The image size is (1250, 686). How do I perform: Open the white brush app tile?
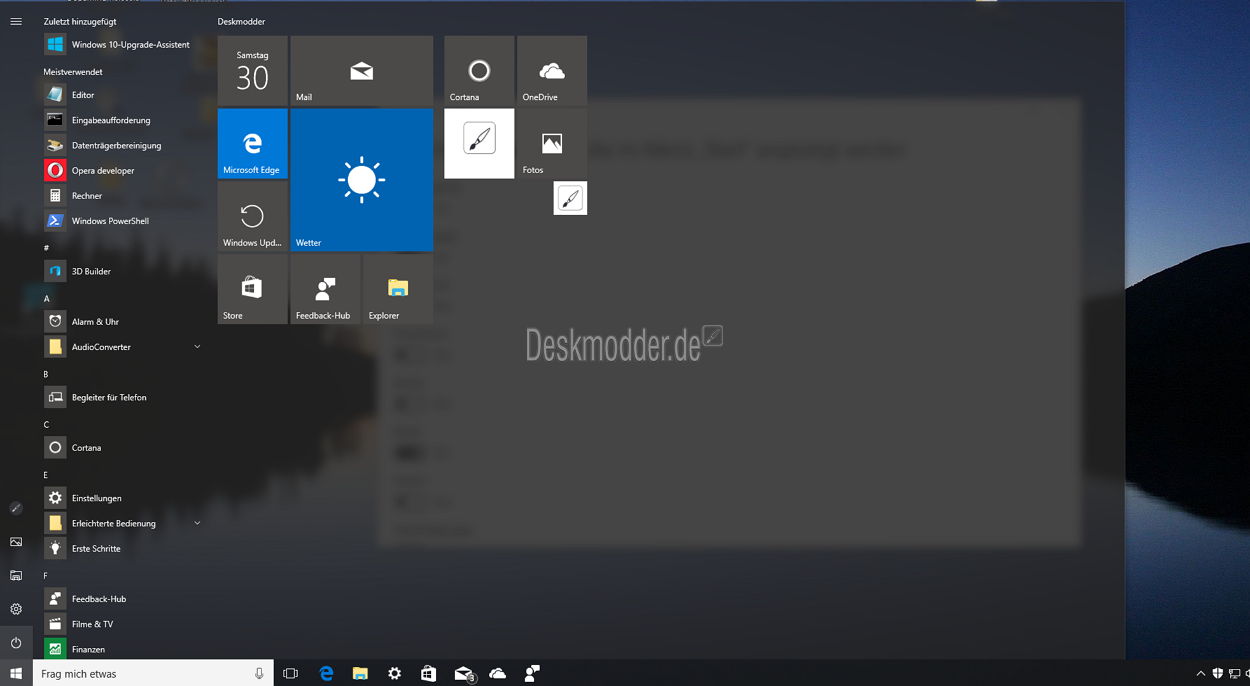coord(479,144)
